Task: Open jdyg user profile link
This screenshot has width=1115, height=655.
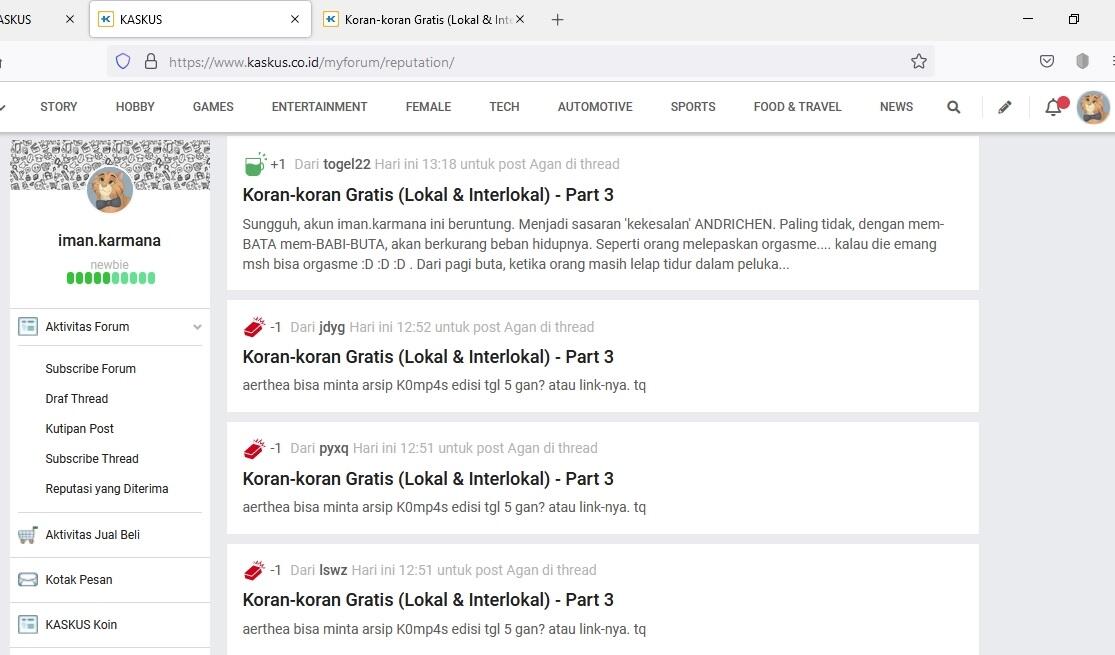Action: [331, 327]
